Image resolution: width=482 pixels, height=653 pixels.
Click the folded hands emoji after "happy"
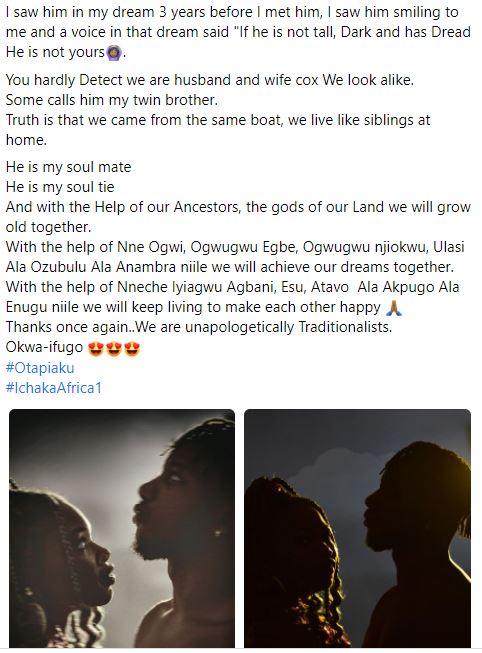click(394, 307)
